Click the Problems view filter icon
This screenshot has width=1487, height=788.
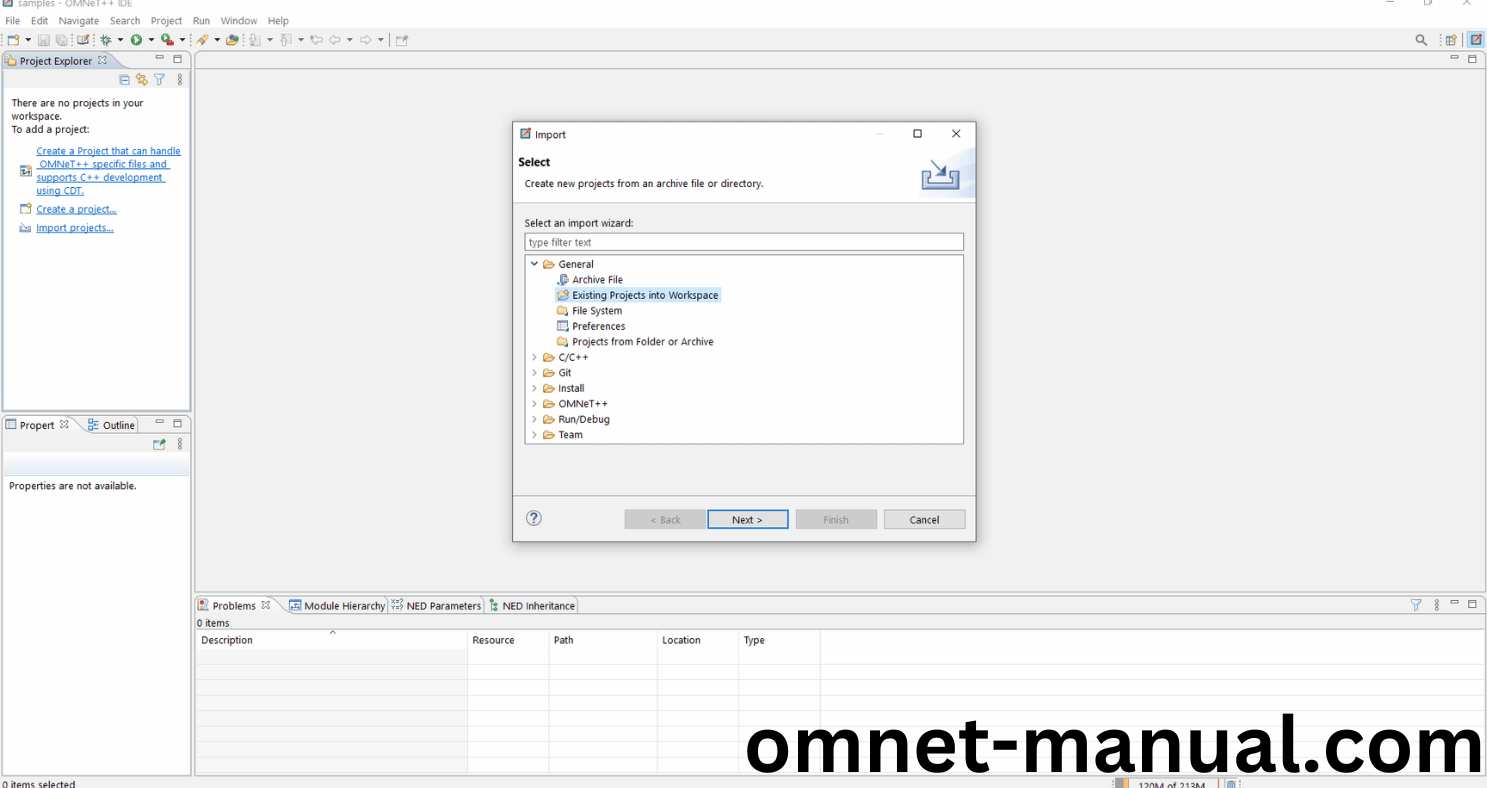[x=1415, y=605]
